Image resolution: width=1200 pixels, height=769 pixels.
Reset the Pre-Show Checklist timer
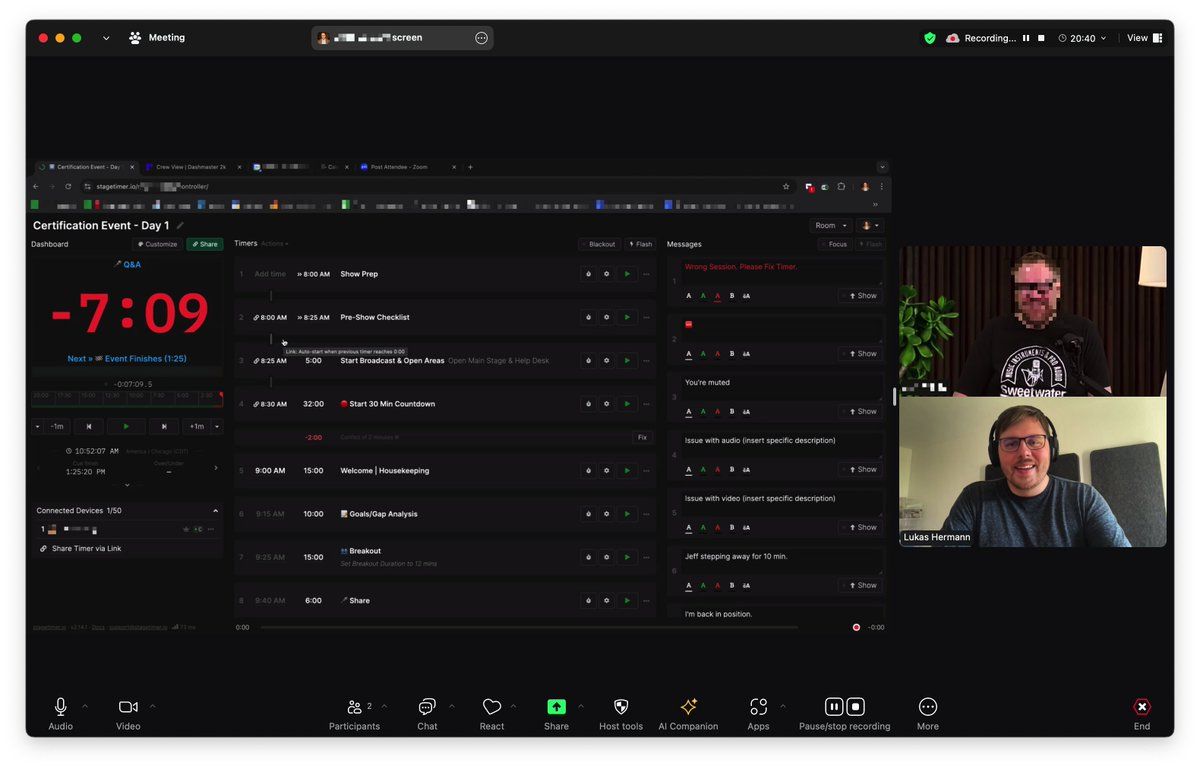pyautogui.click(x=589, y=317)
